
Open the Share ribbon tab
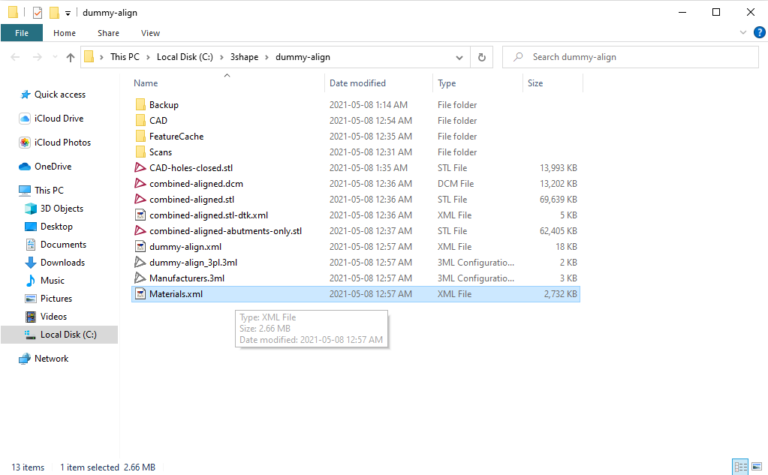[108, 32]
